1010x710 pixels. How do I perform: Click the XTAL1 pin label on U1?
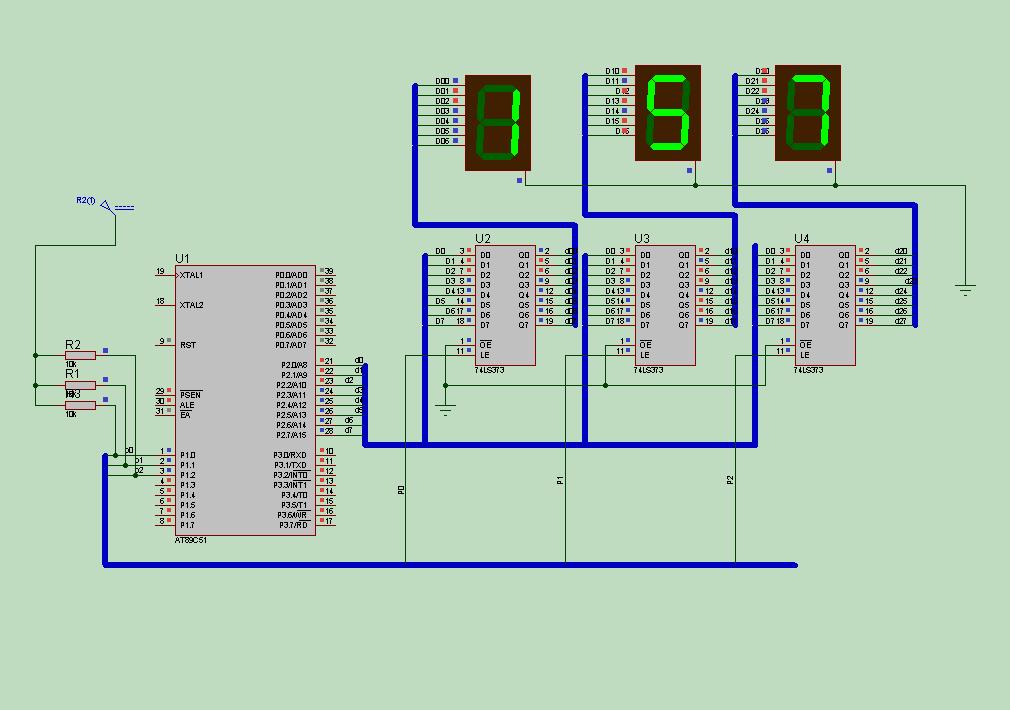point(191,275)
